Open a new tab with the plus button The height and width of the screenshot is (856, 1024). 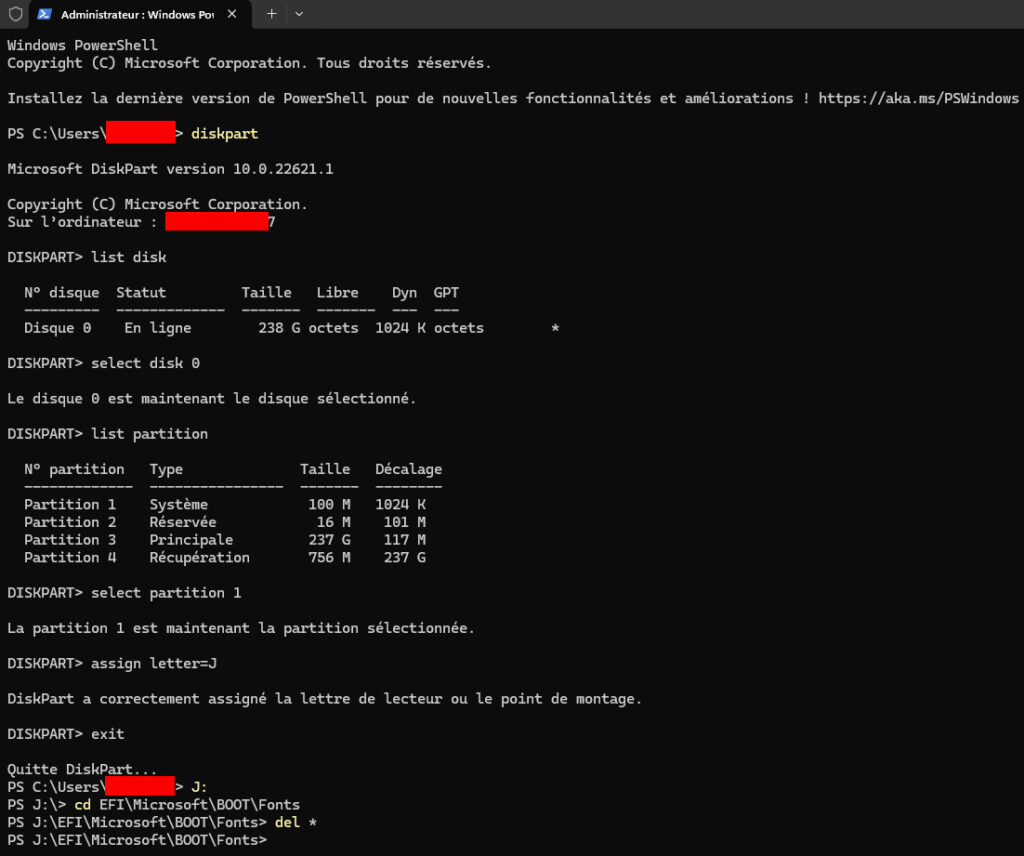pyautogui.click(x=271, y=14)
